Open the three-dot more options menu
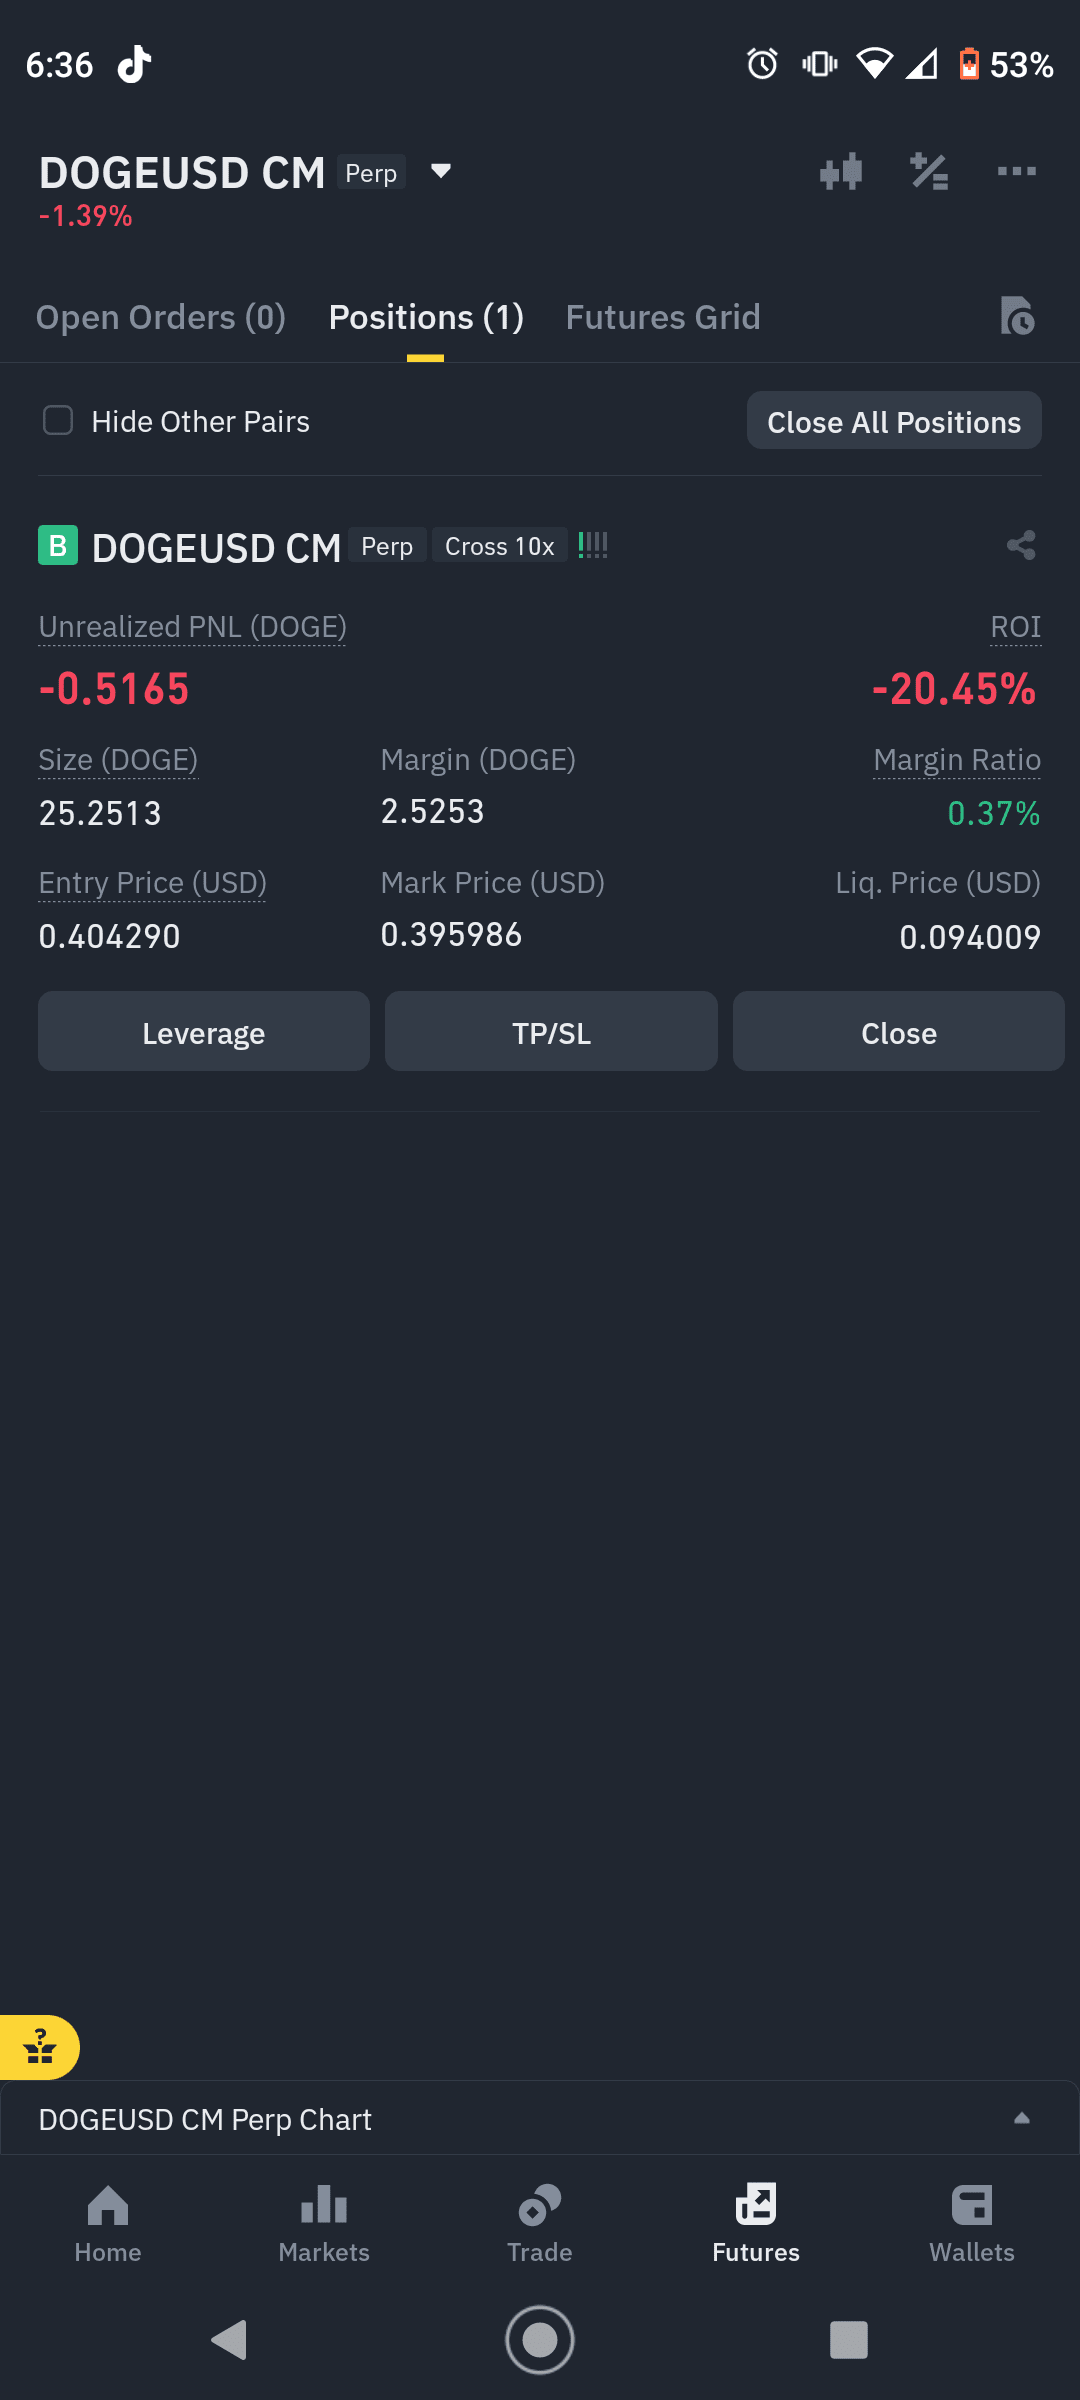1080x2400 pixels. point(1017,172)
